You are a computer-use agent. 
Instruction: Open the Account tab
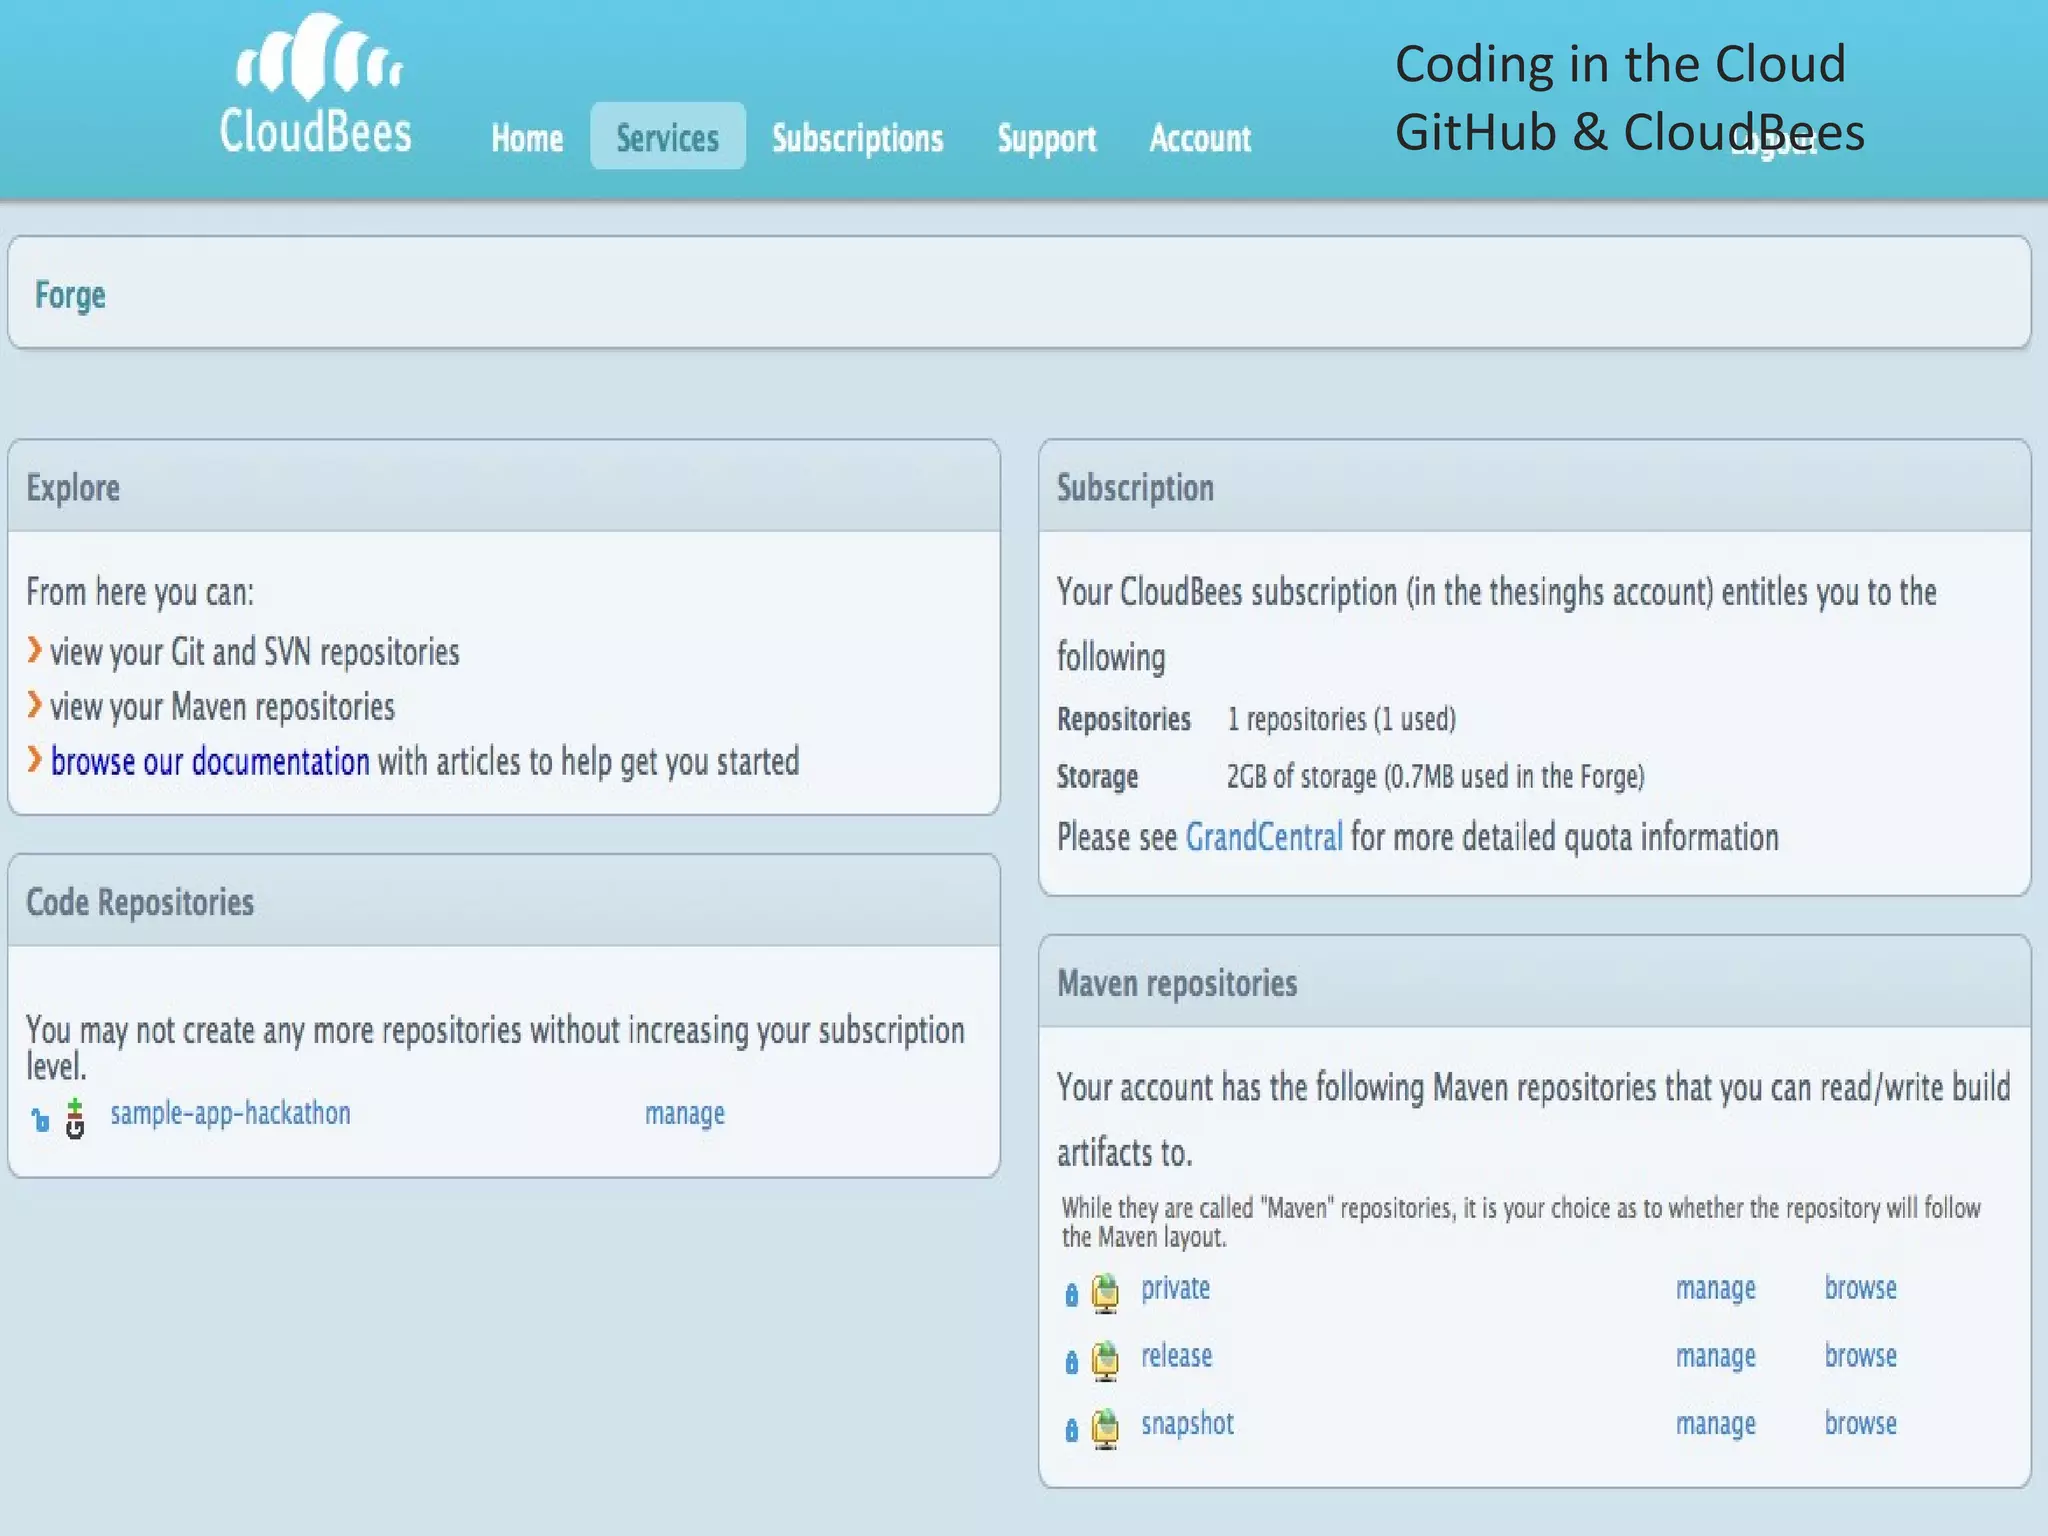point(1200,138)
